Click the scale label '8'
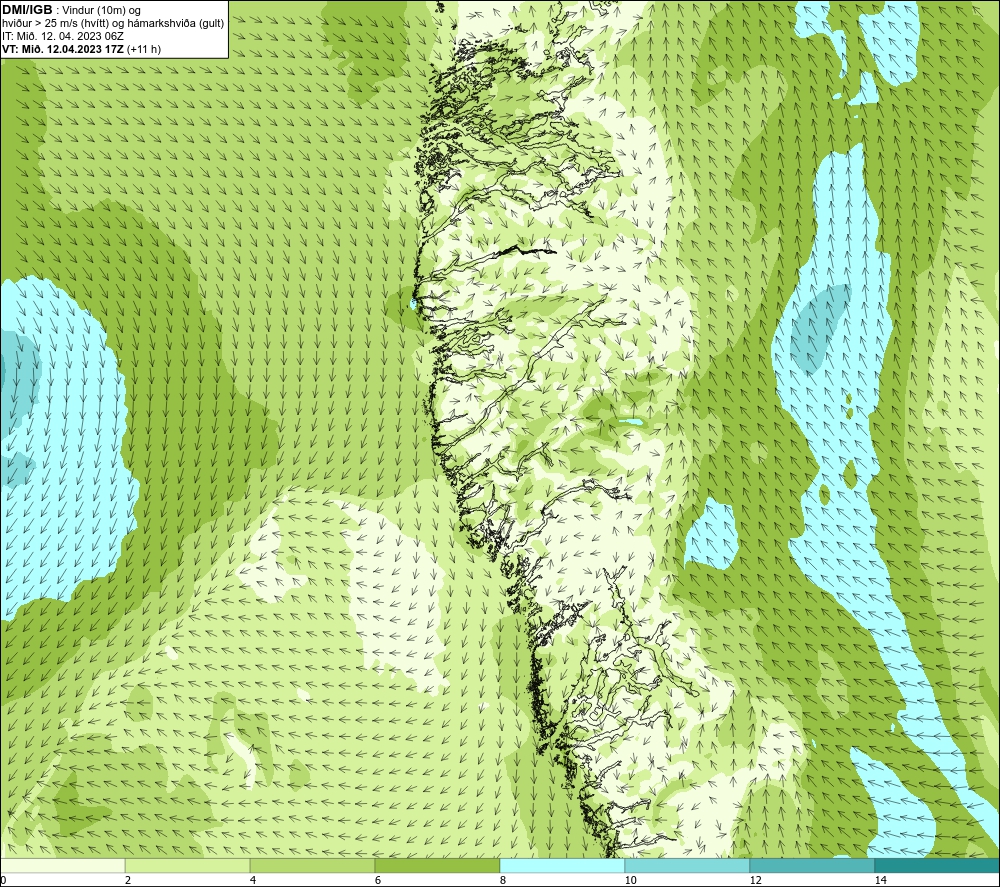Image resolution: width=1000 pixels, height=887 pixels. click(x=503, y=880)
